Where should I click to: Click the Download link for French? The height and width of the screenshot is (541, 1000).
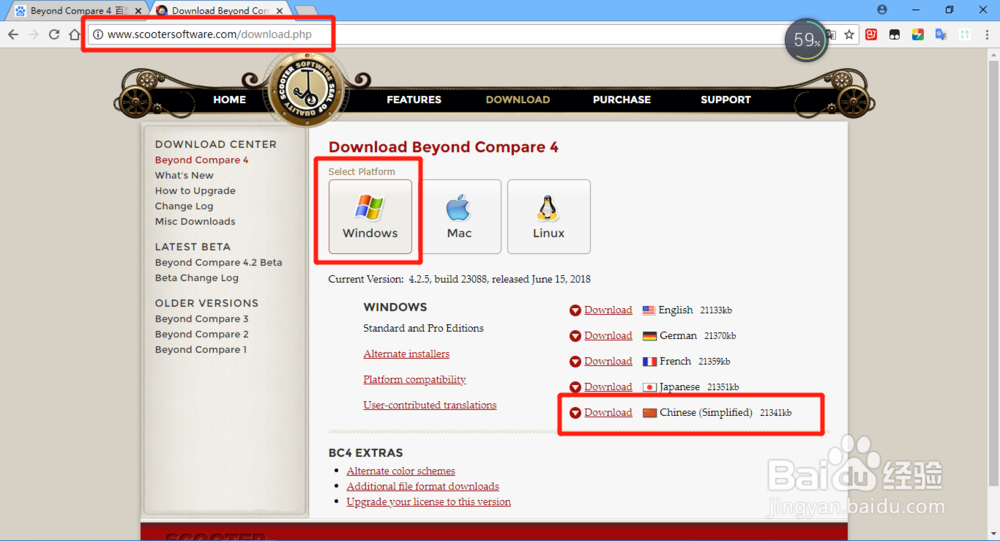[608, 361]
